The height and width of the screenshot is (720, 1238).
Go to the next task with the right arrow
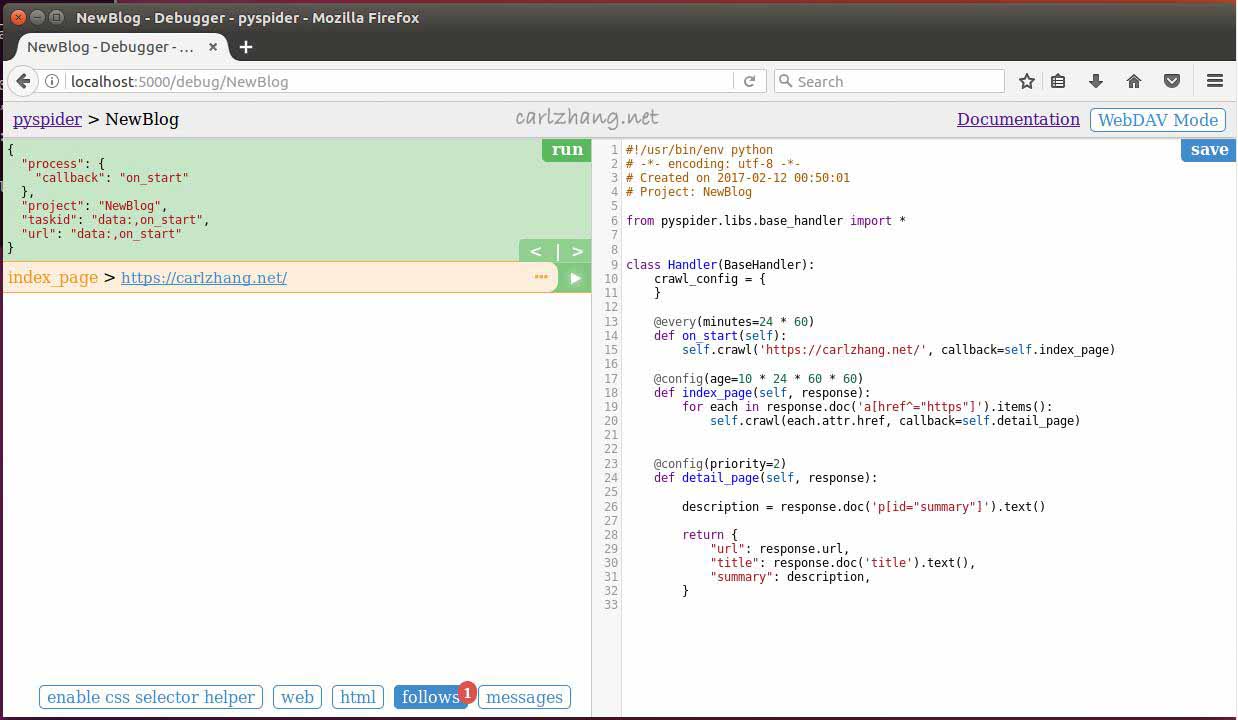point(577,251)
